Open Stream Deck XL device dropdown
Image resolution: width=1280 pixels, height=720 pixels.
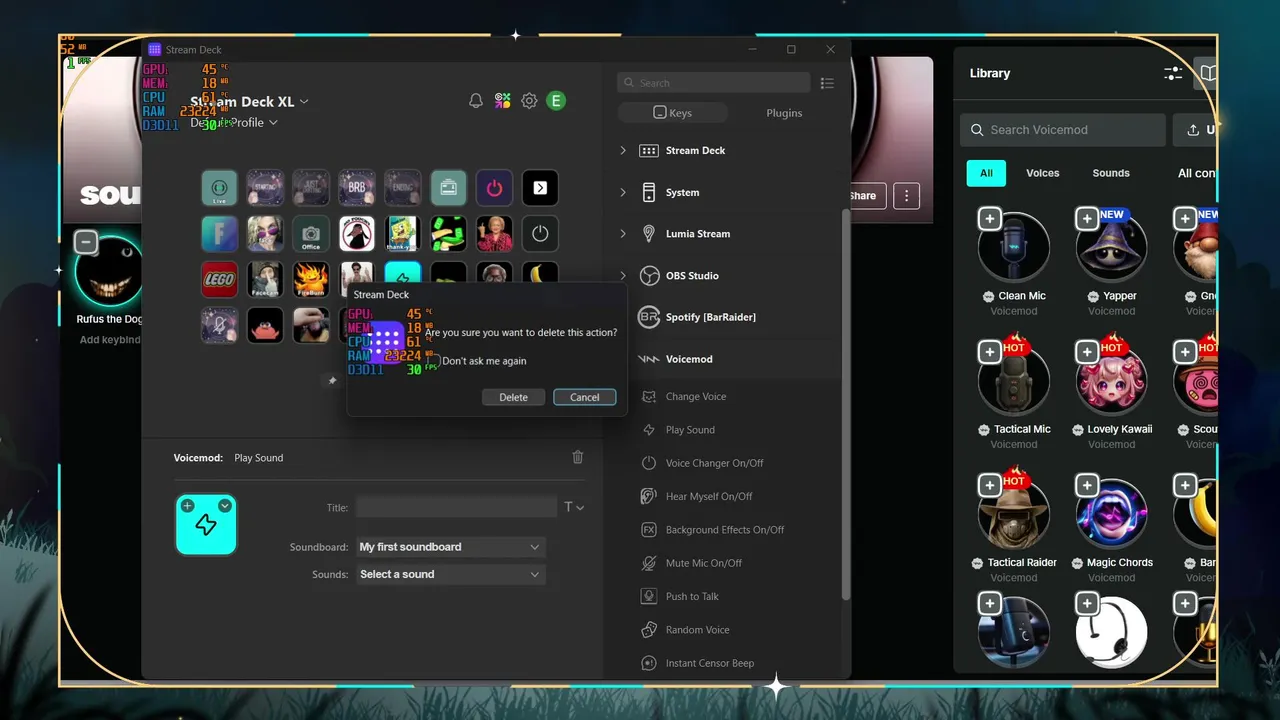coord(250,101)
